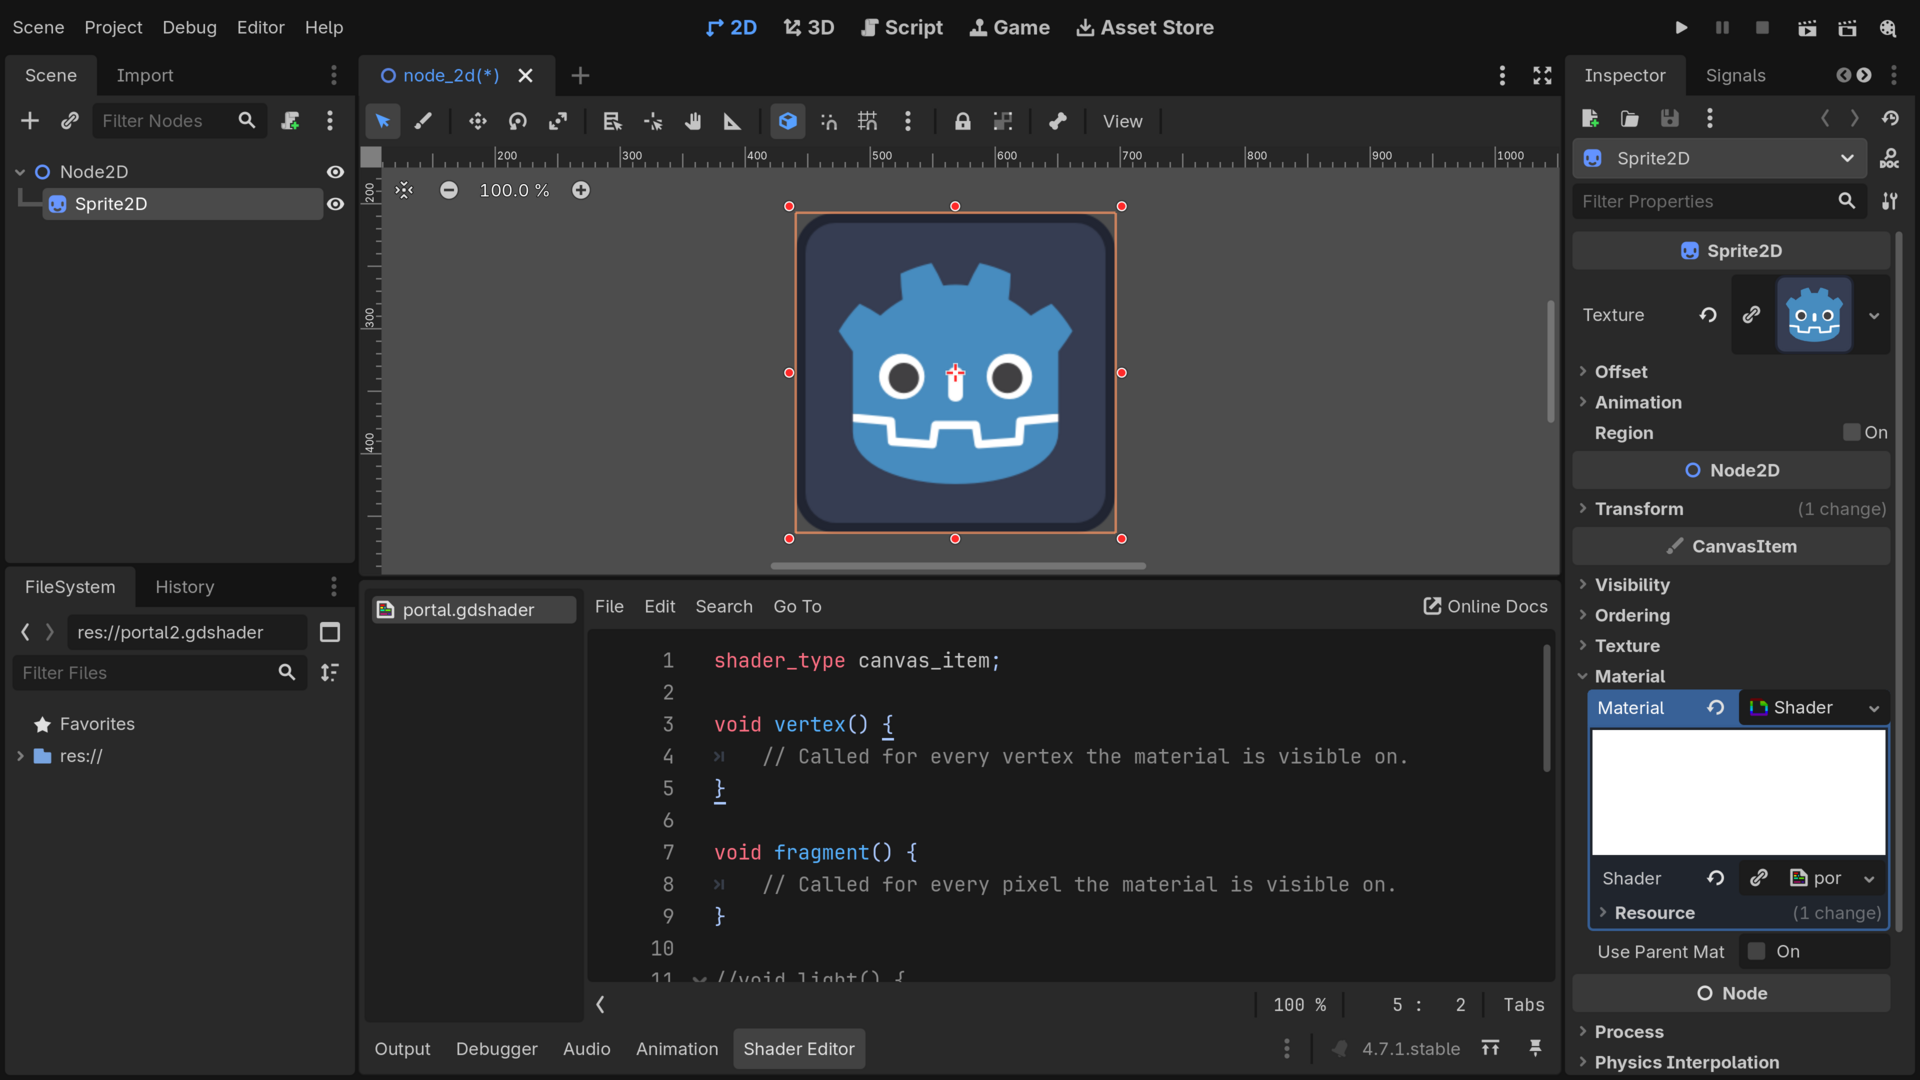Screen dimensions: 1920x1080
Task: Open Inspector object history
Action: point(1890,119)
